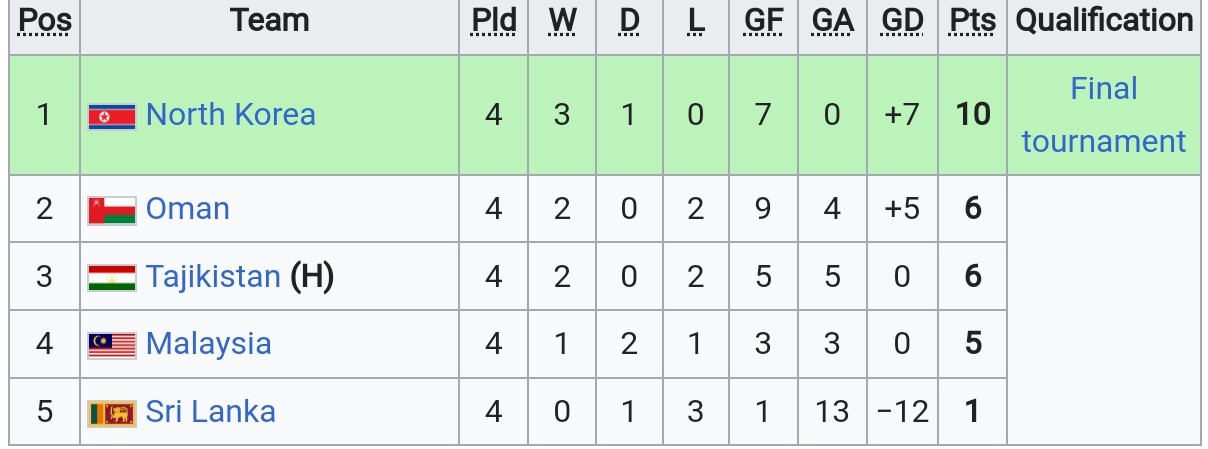Screen dimensions: 1208x449
Task: Click the L column header abbreviation
Action: [696, 21]
